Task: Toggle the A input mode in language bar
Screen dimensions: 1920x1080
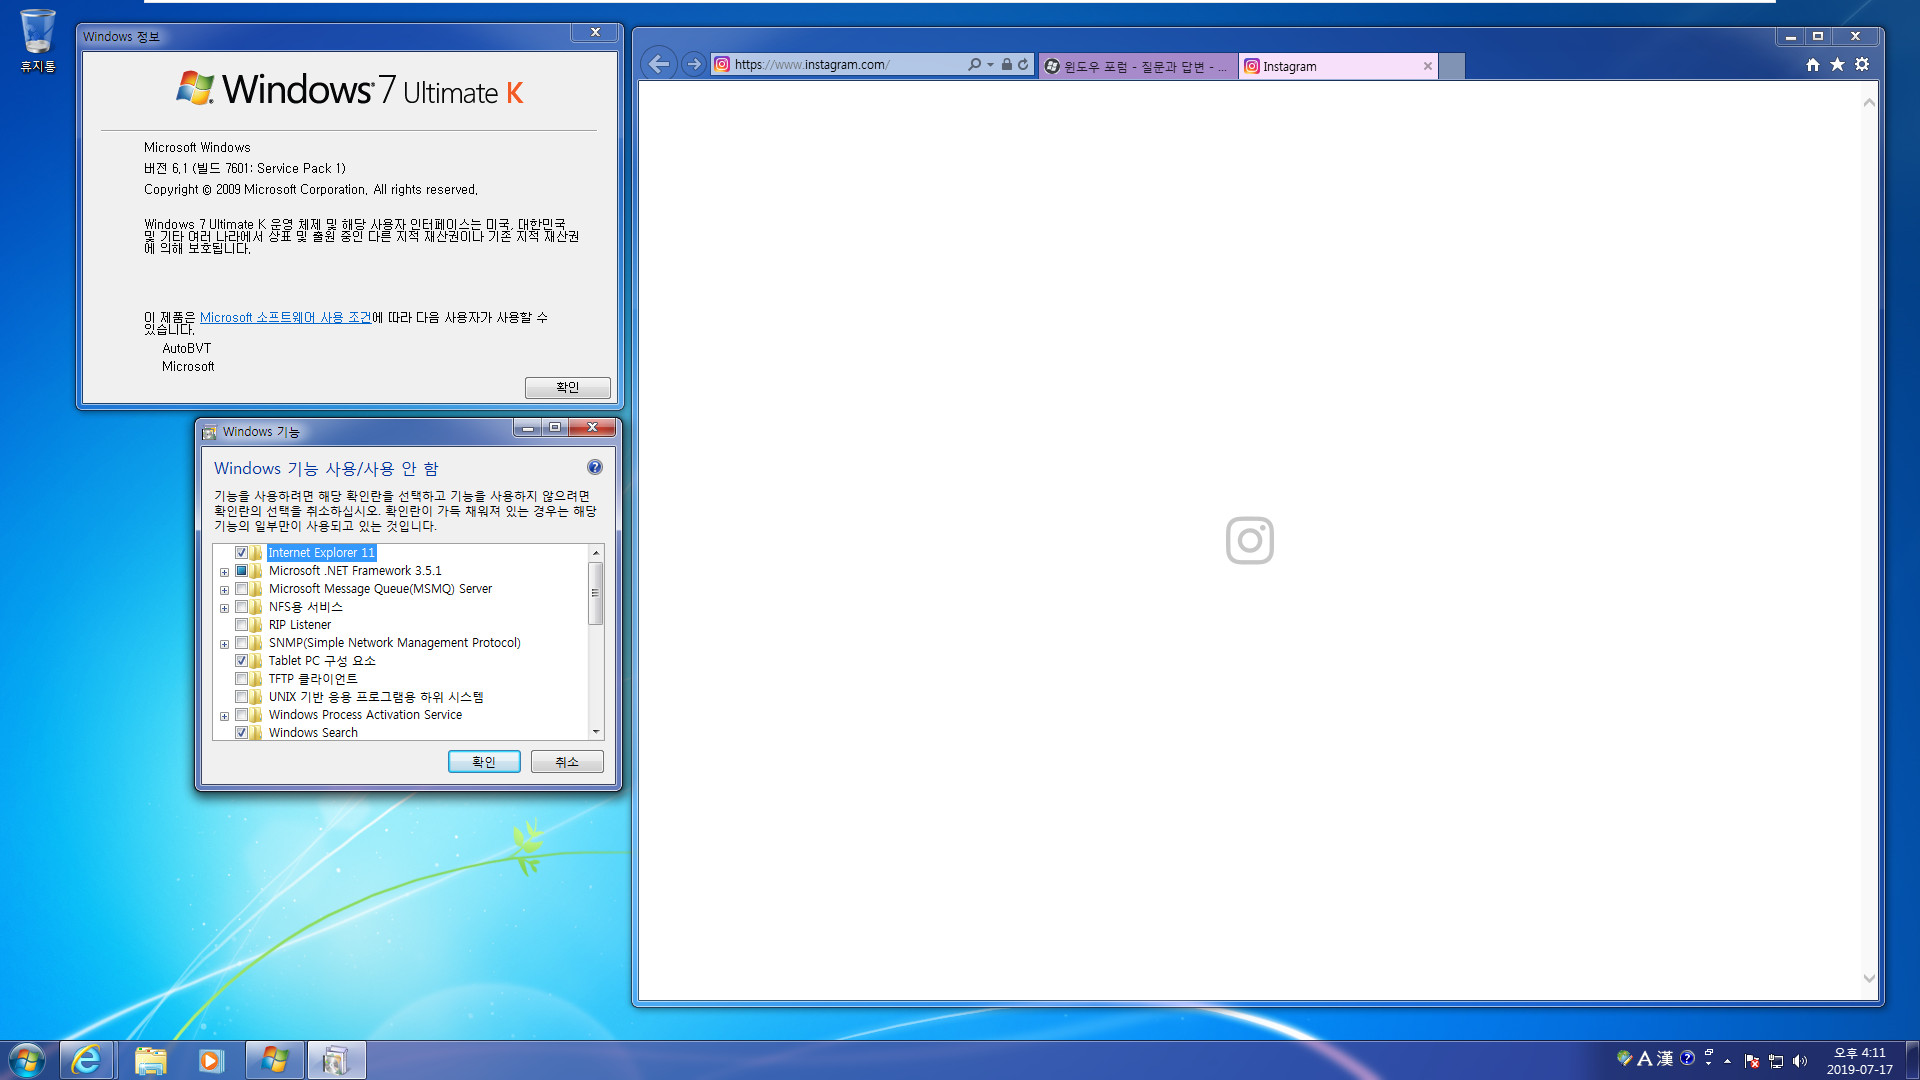Action: click(x=1644, y=1058)
